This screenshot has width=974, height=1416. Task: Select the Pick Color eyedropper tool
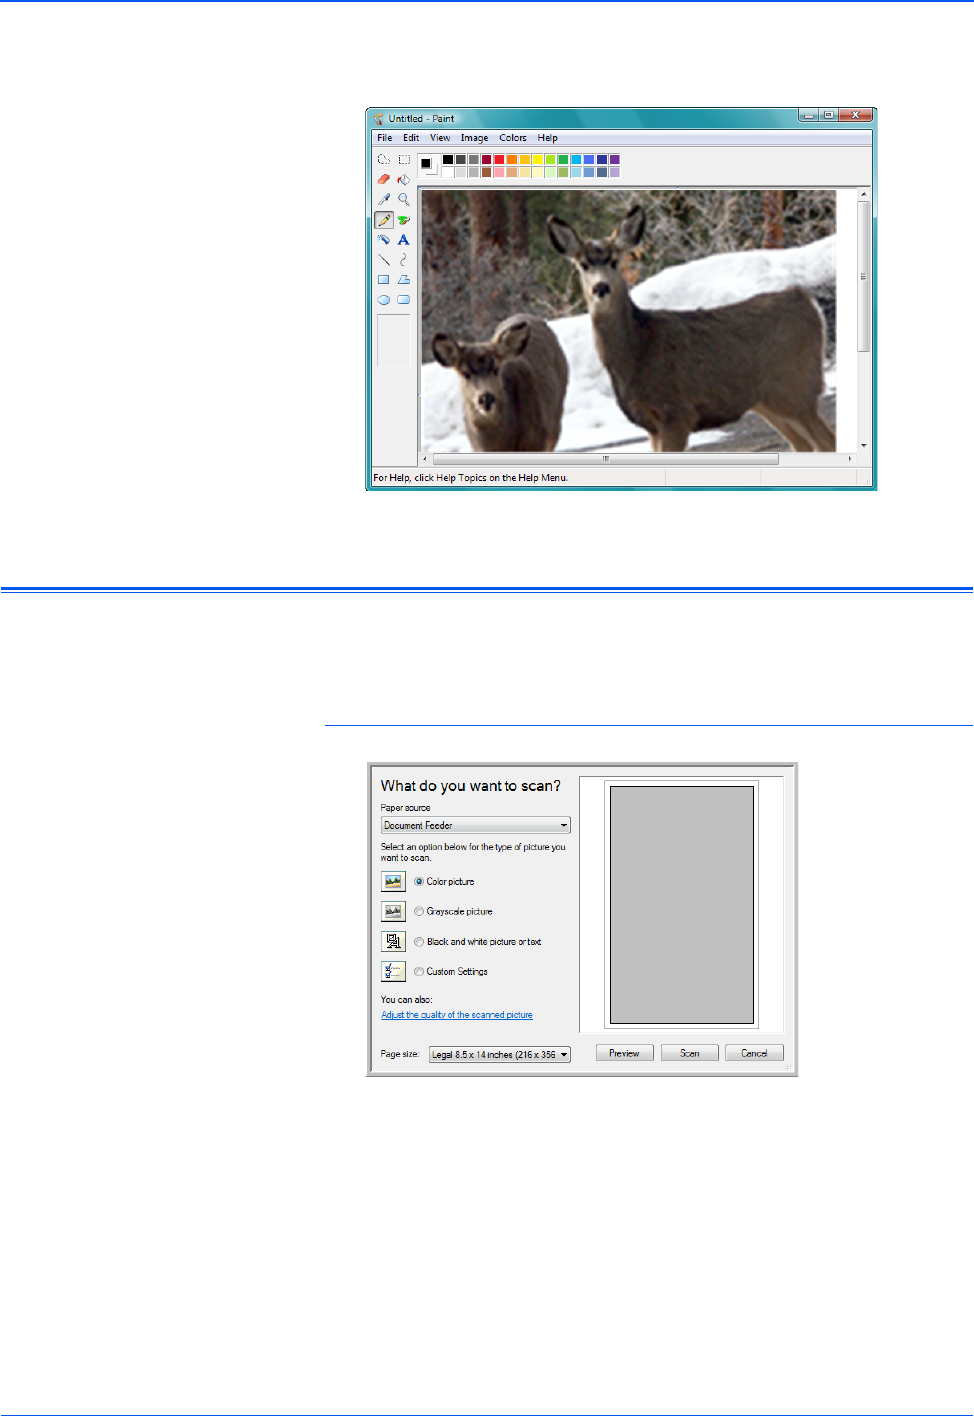tap(384, 199)
